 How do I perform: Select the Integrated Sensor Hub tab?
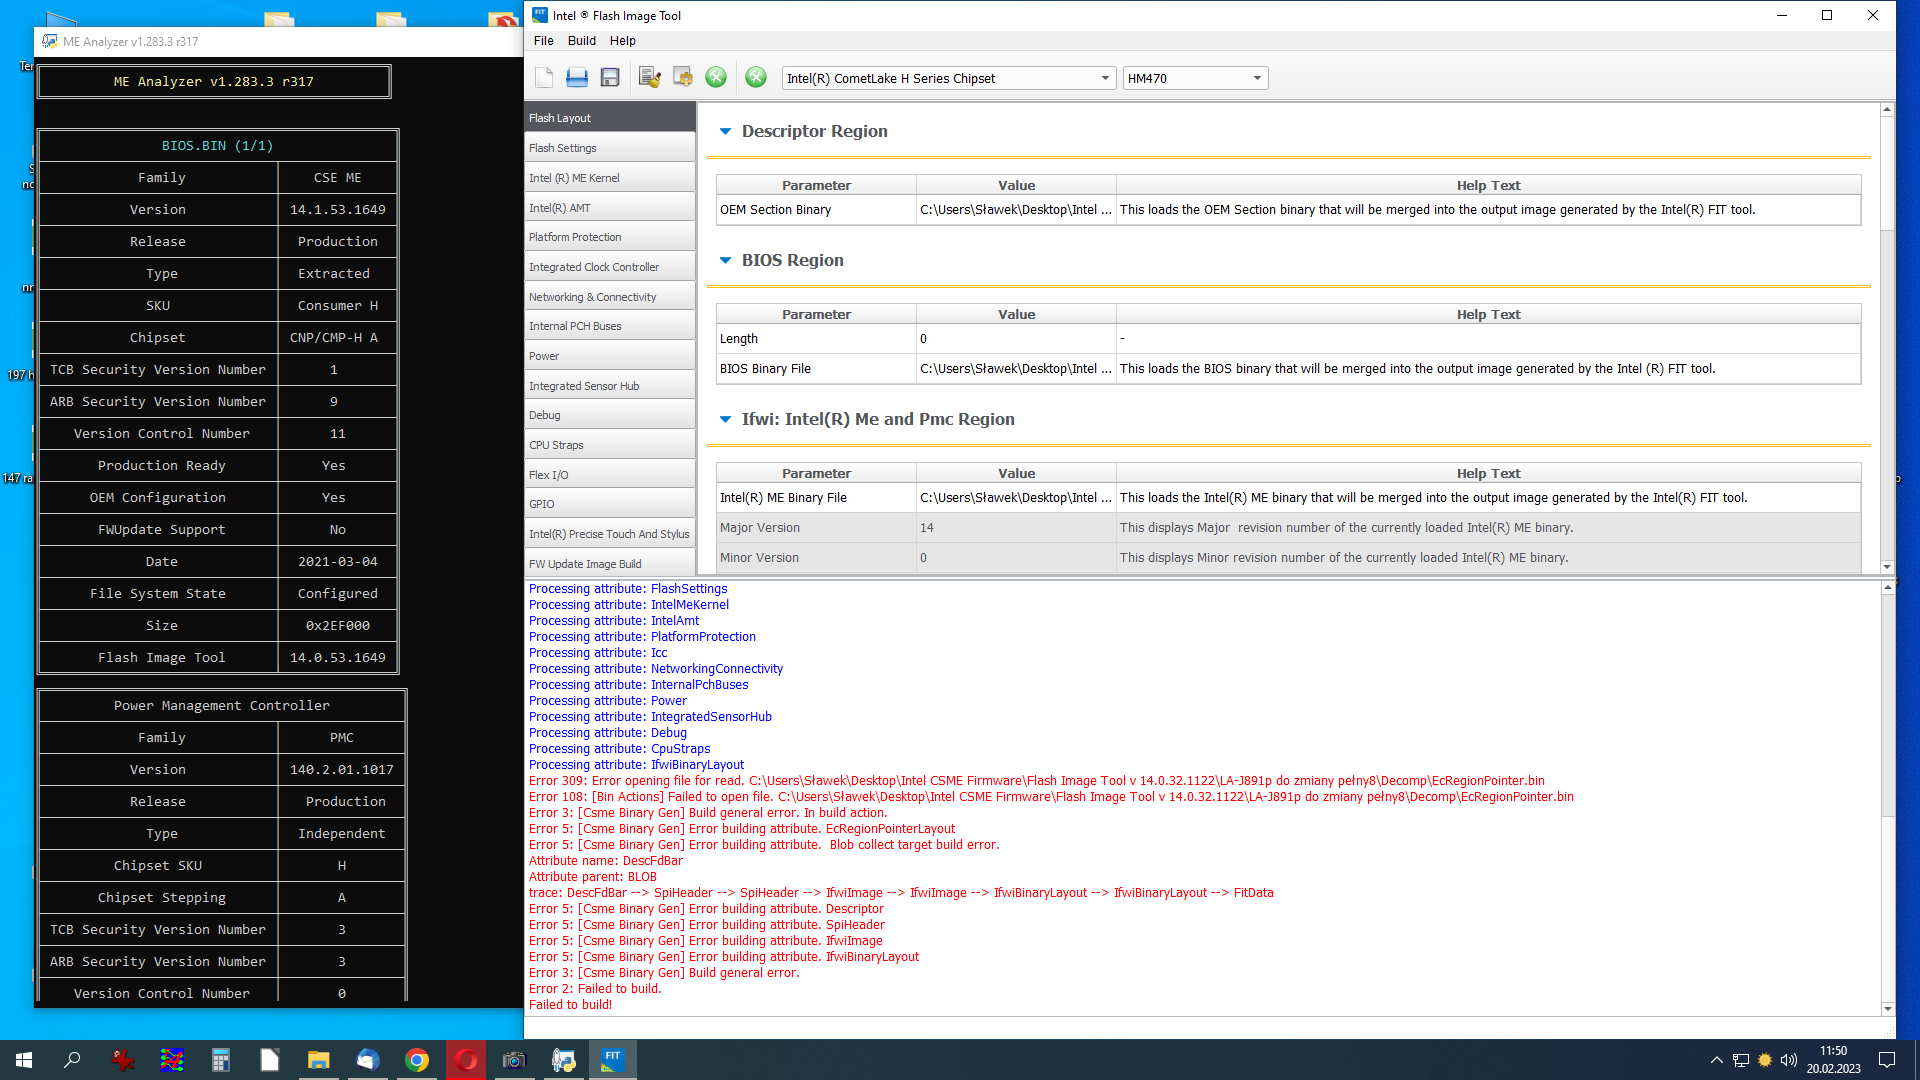coord(610,386)
